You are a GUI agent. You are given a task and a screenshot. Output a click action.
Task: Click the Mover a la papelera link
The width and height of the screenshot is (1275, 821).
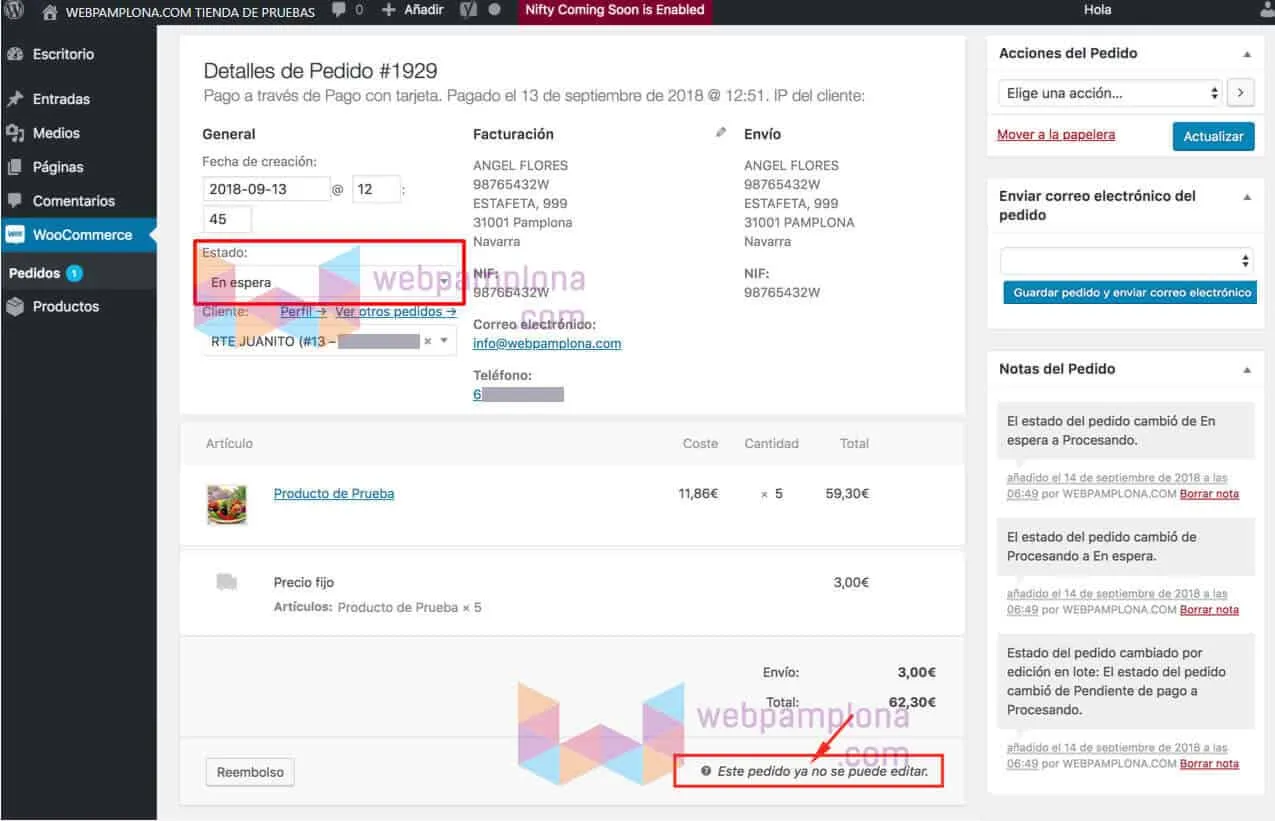point(1056,135)
